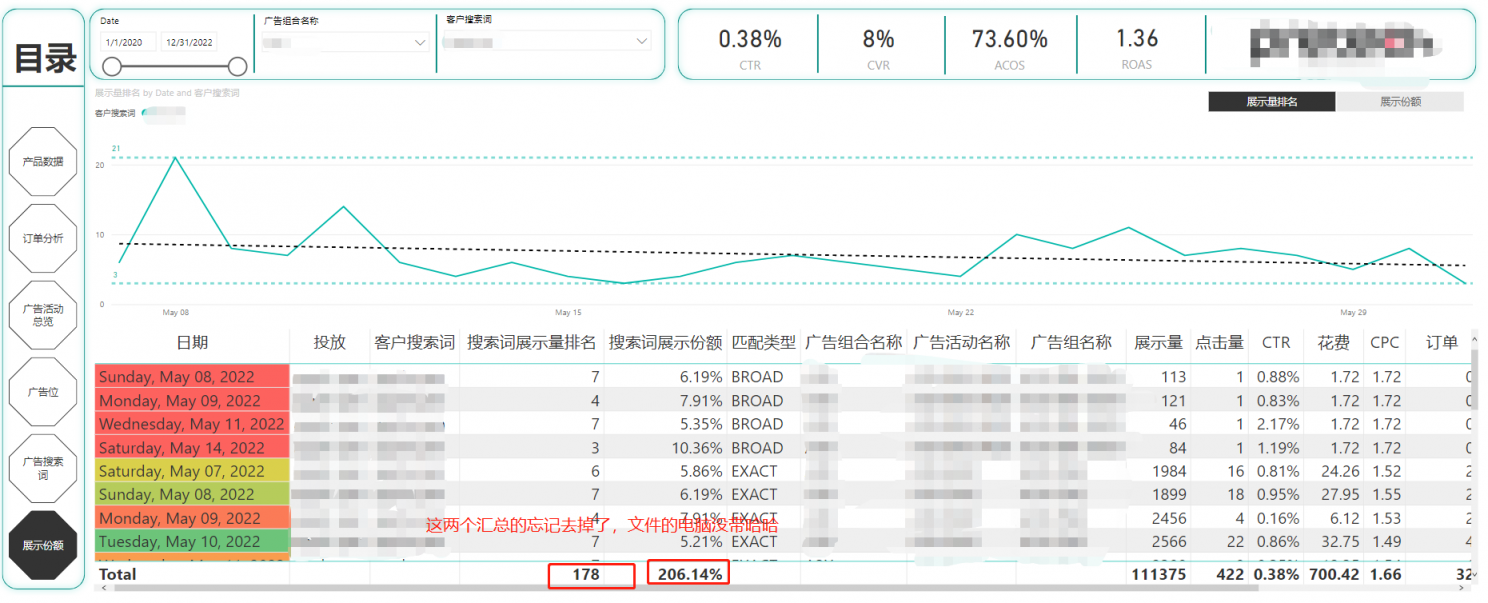Screen dimensions: 1488x603
Task: Click the left handle of the date slider
Action: (110, 66)
